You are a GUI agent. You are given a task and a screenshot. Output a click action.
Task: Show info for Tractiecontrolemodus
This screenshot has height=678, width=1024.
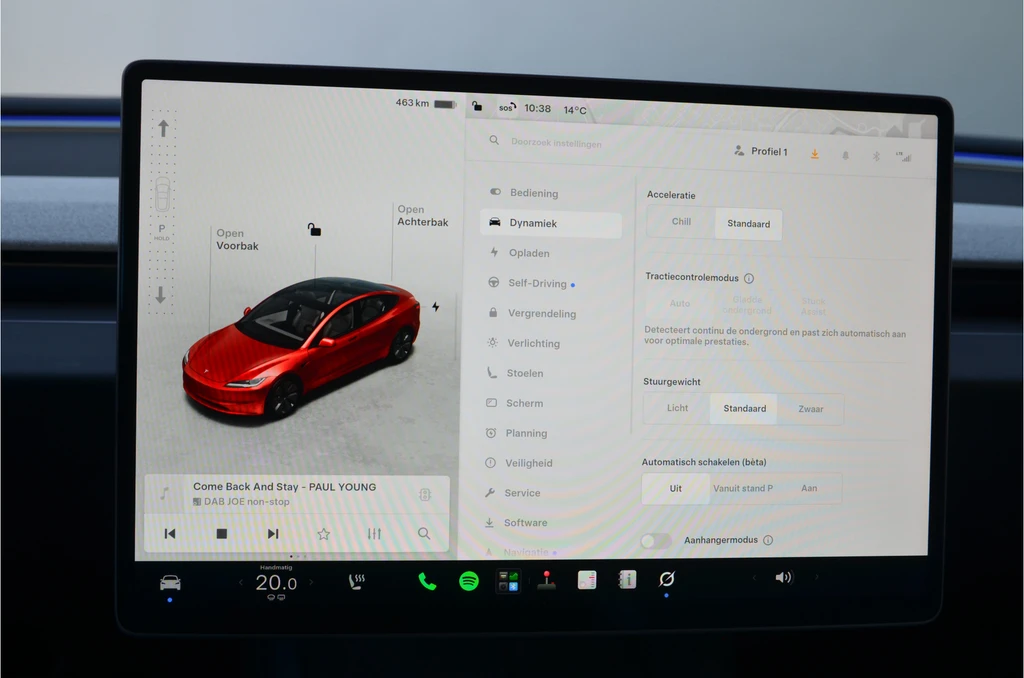pyautogui.click(x=749, y=278)
